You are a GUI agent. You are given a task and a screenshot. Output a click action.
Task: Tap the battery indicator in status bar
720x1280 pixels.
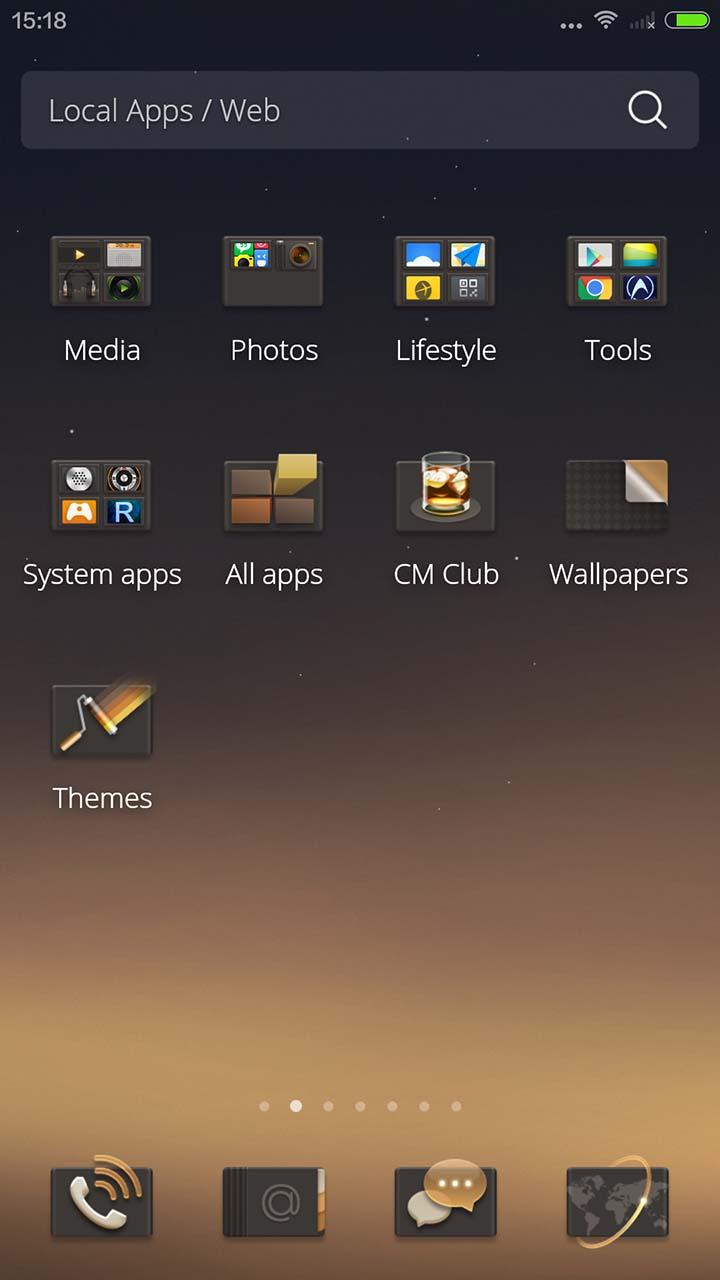[x=687, y=20]
